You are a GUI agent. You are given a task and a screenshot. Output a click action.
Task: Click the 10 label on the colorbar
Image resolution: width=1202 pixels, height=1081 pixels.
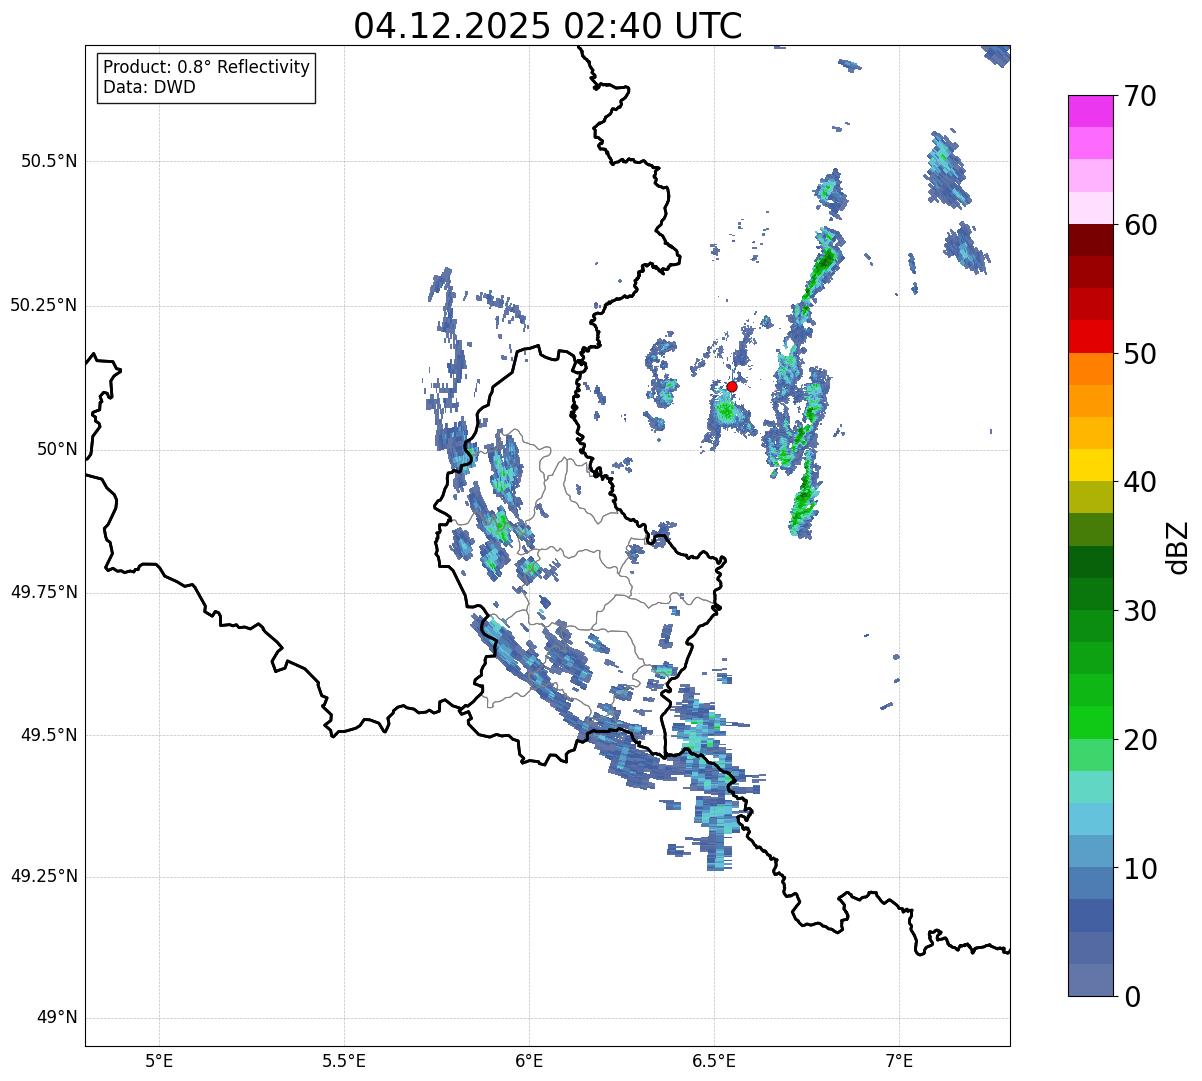(x=1140, y=868)
